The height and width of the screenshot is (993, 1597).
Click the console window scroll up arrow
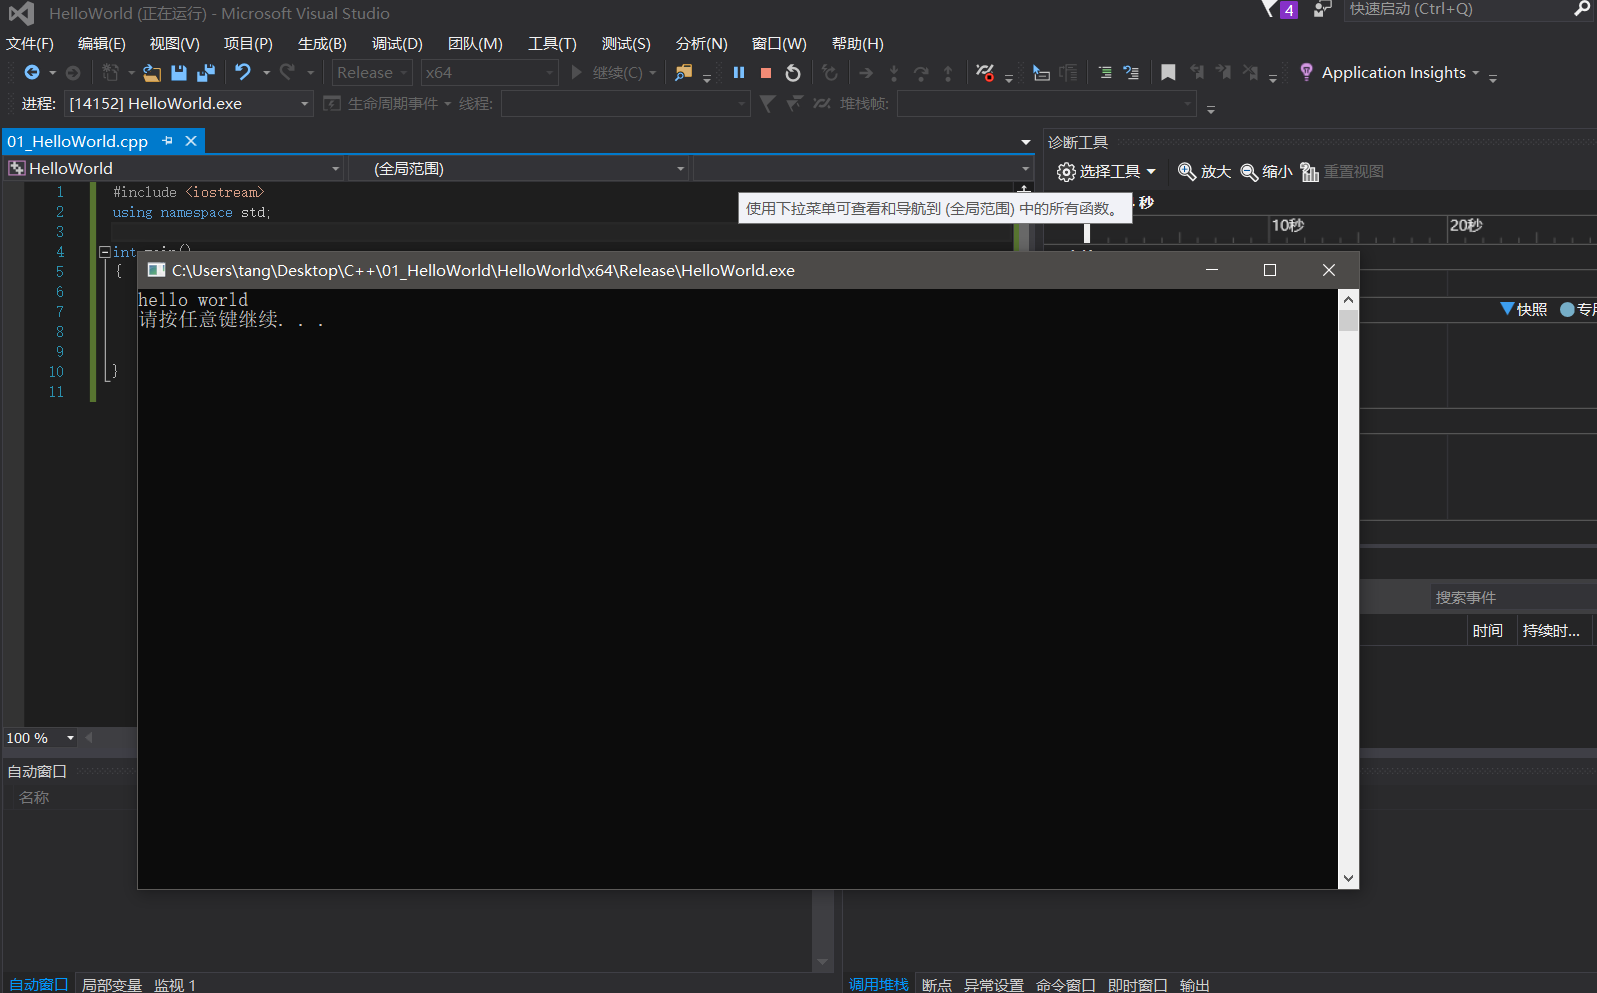[x=1348, y=299]
